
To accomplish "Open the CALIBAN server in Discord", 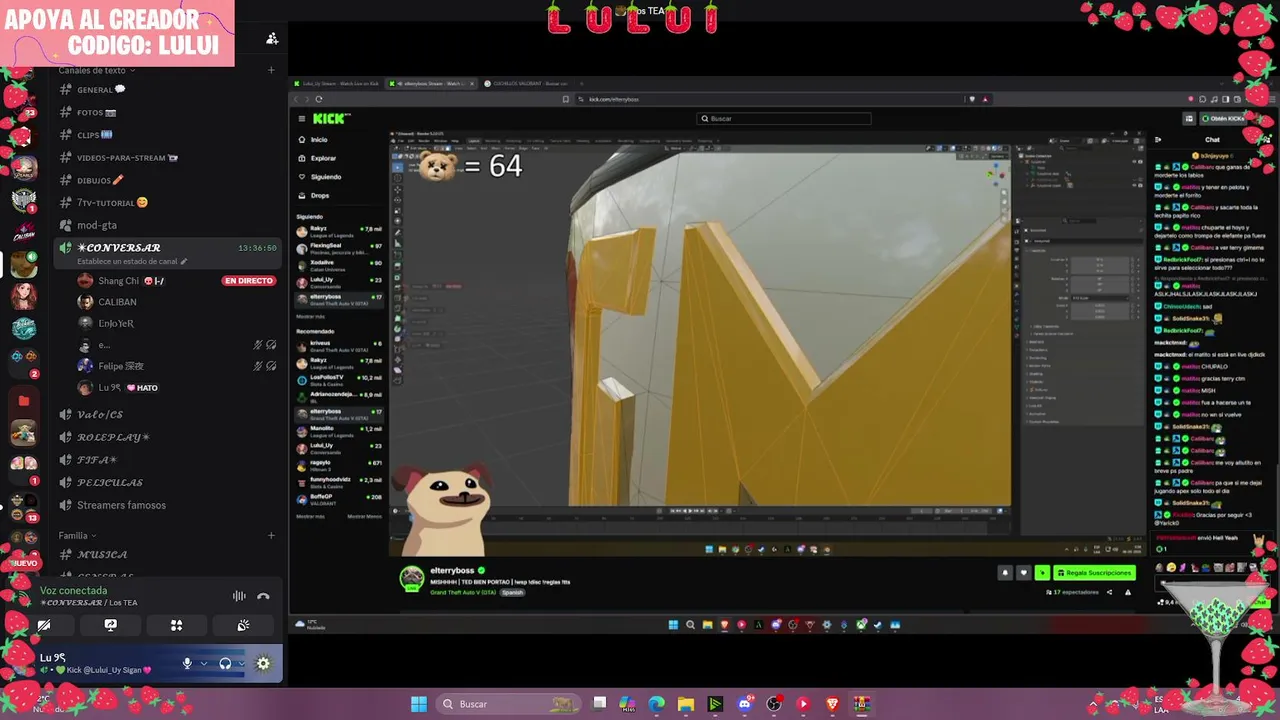I will click(x=24, y=233).
